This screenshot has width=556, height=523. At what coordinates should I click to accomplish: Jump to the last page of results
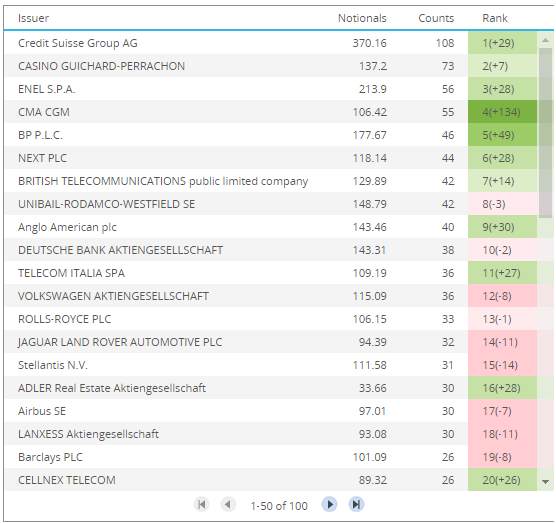click(356, 504)
